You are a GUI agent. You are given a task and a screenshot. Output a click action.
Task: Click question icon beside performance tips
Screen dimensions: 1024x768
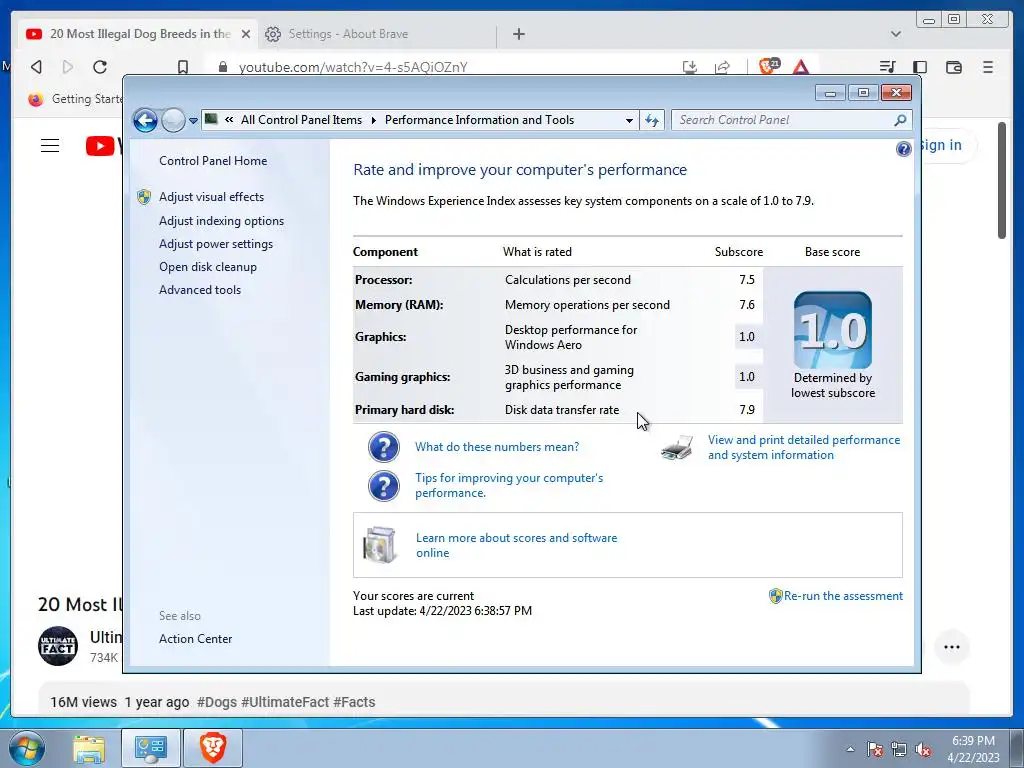click(x=383, y=487)
